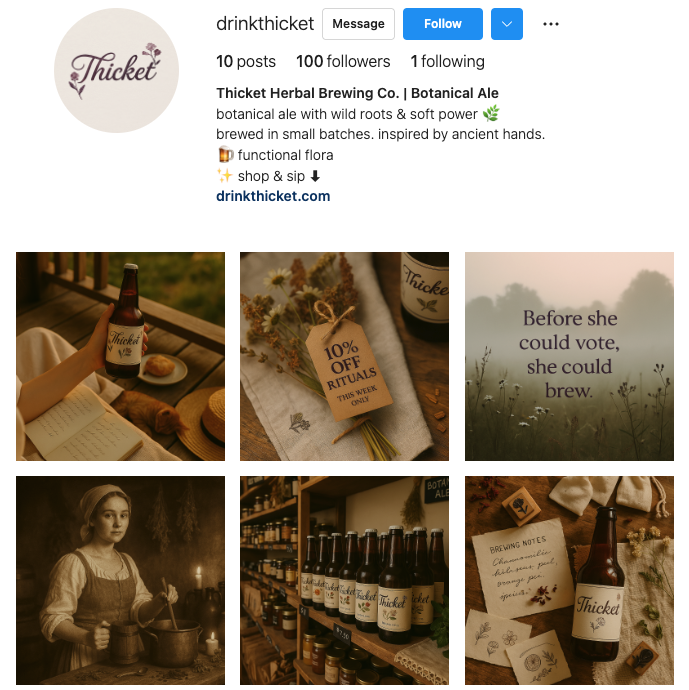
Task: Open the 10% off rituals tag post
Action: point(344,356)
